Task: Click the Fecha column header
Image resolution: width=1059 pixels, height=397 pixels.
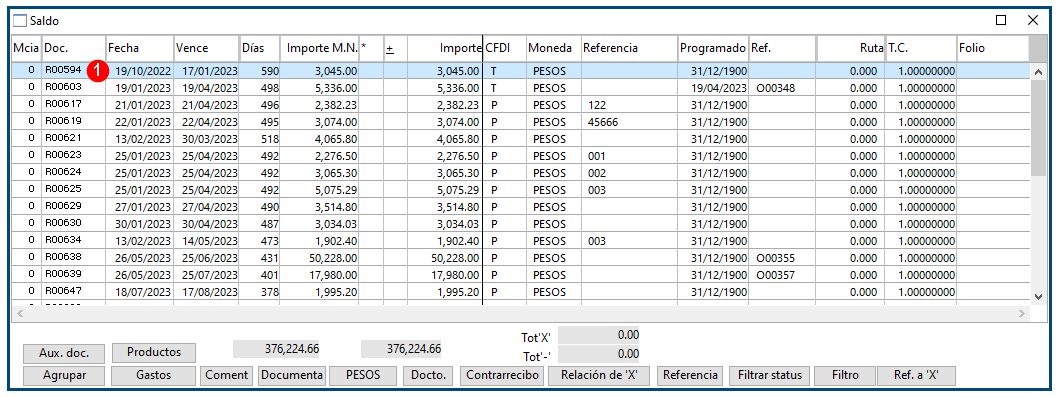Action: coord(140,48)
